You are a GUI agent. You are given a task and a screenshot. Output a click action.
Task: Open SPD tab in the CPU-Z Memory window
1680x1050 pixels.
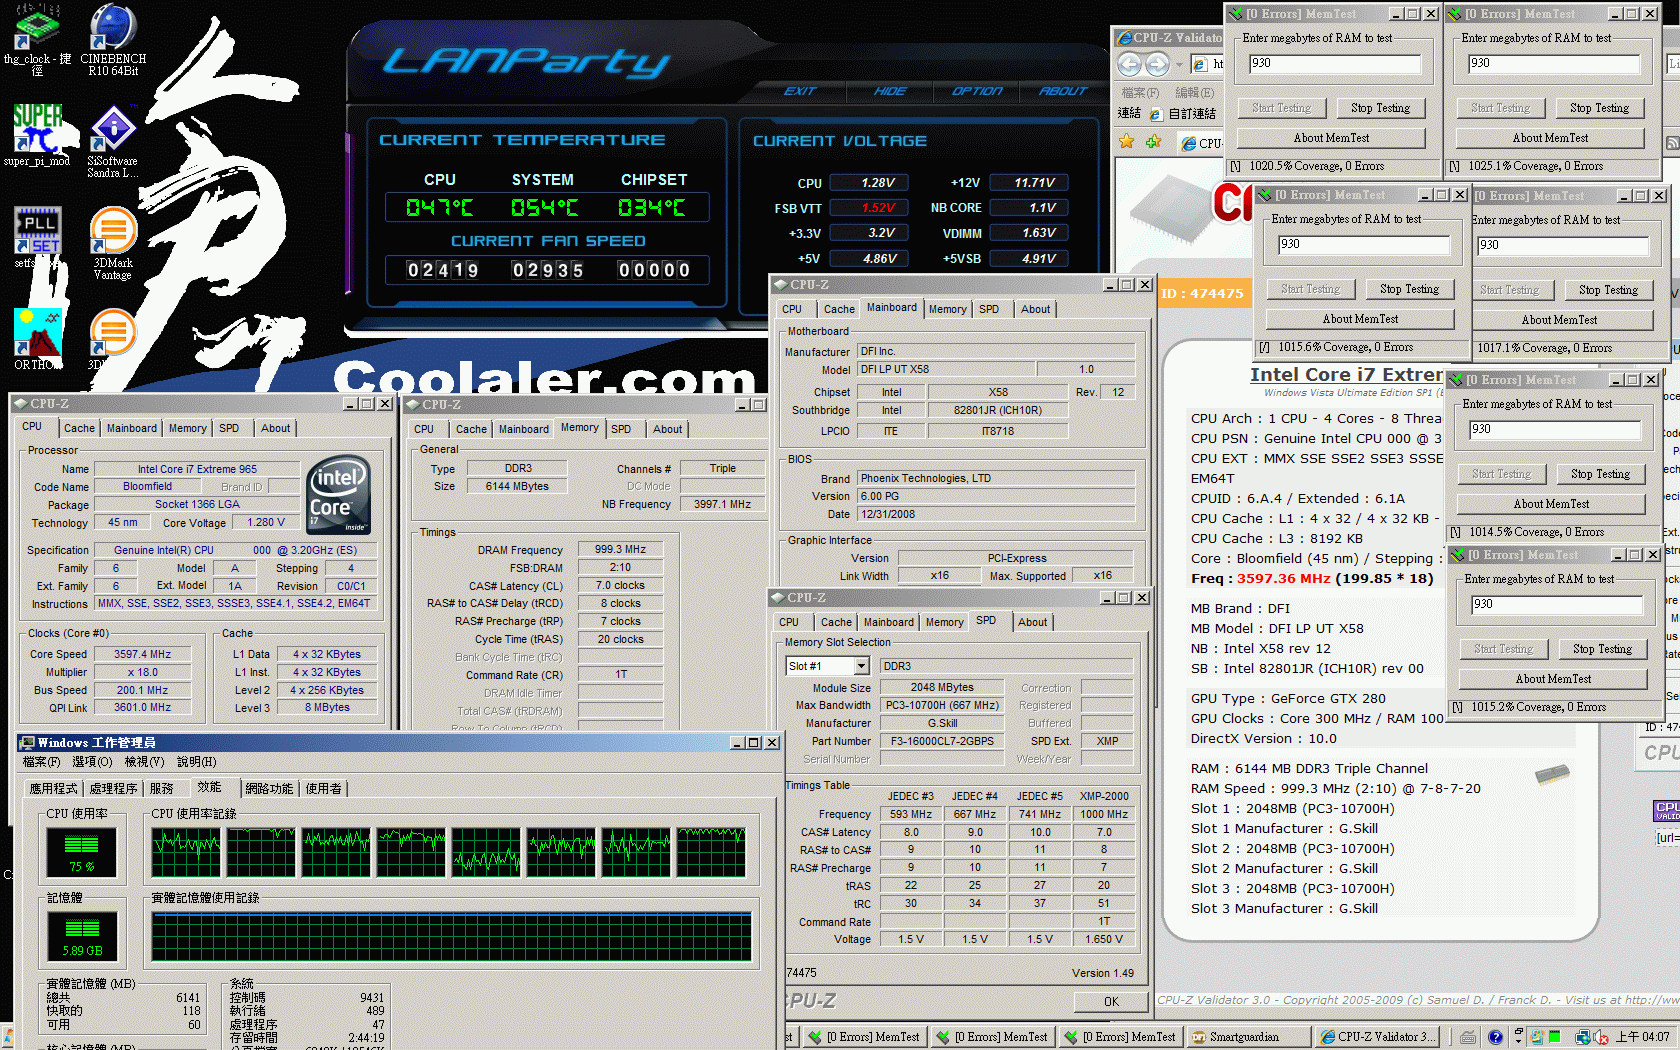(621, 429)
